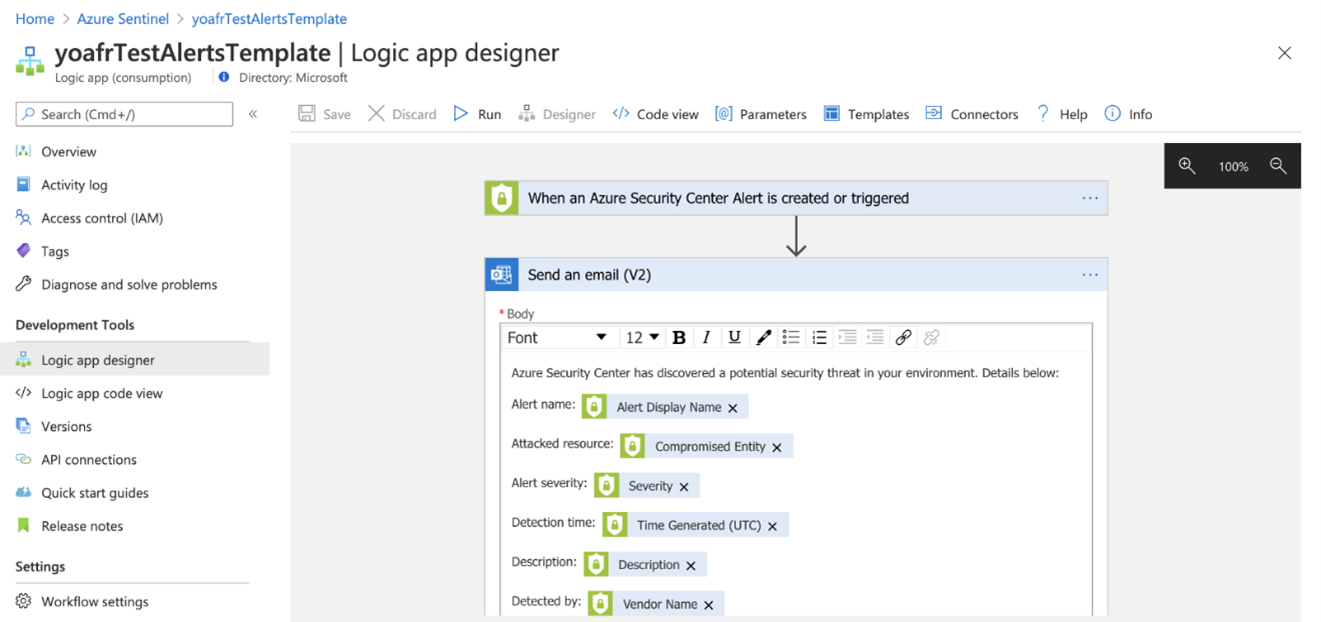Click the remove link icon

click(931, 337)
